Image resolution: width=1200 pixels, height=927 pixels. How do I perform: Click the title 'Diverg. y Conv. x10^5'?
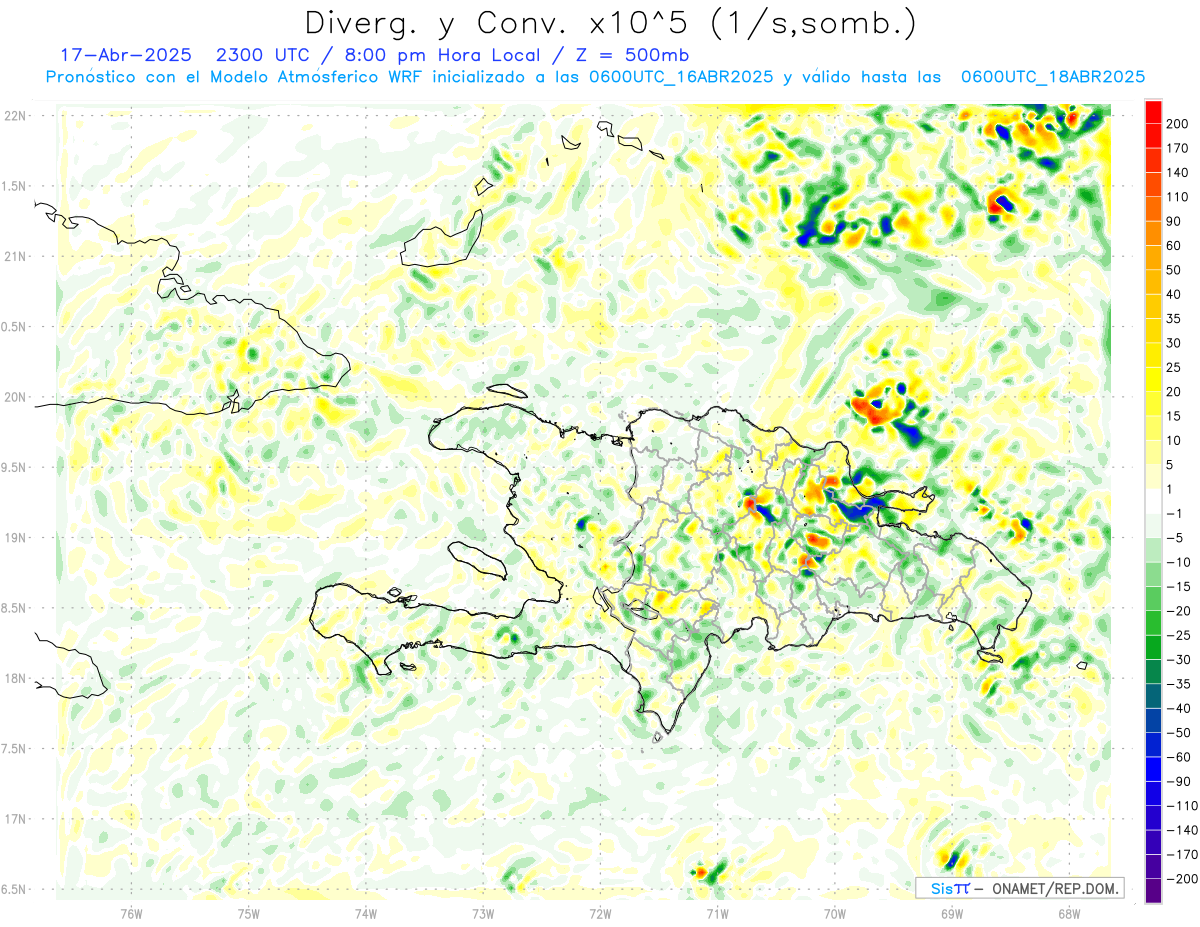(491, 23)
